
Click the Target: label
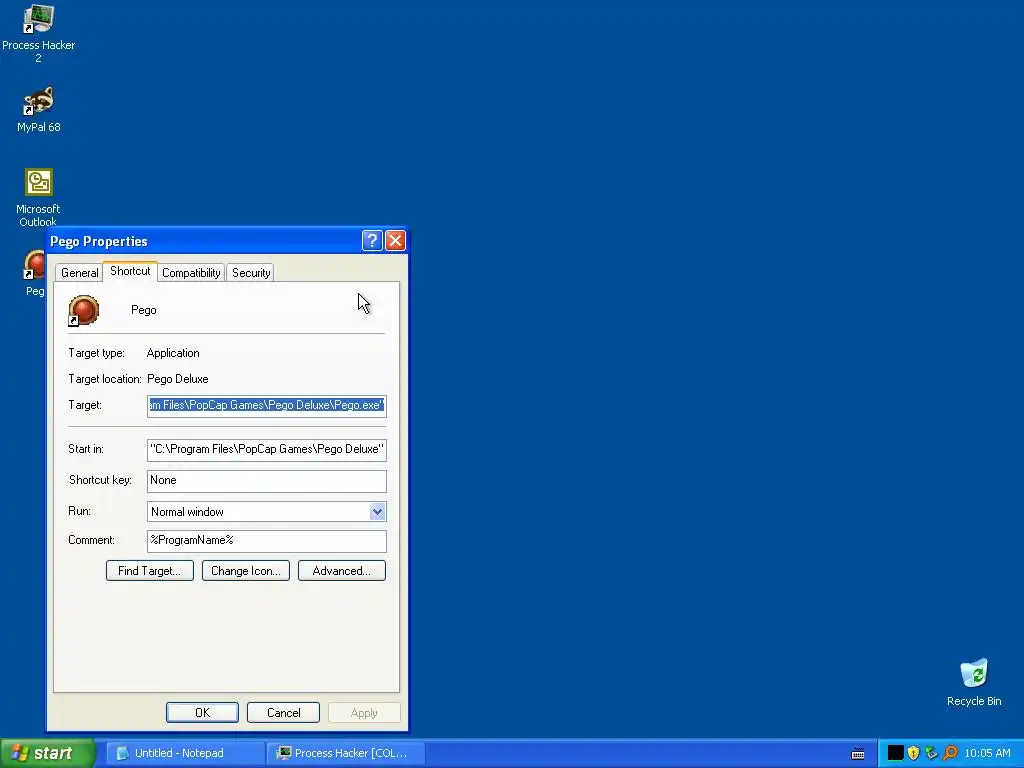pos(85,405)
